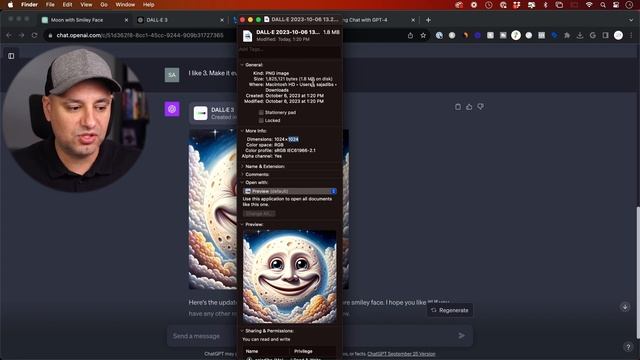640x360 pixels.
Task: Expand the Name & Extension section
Action: click(x=242, y=167)
